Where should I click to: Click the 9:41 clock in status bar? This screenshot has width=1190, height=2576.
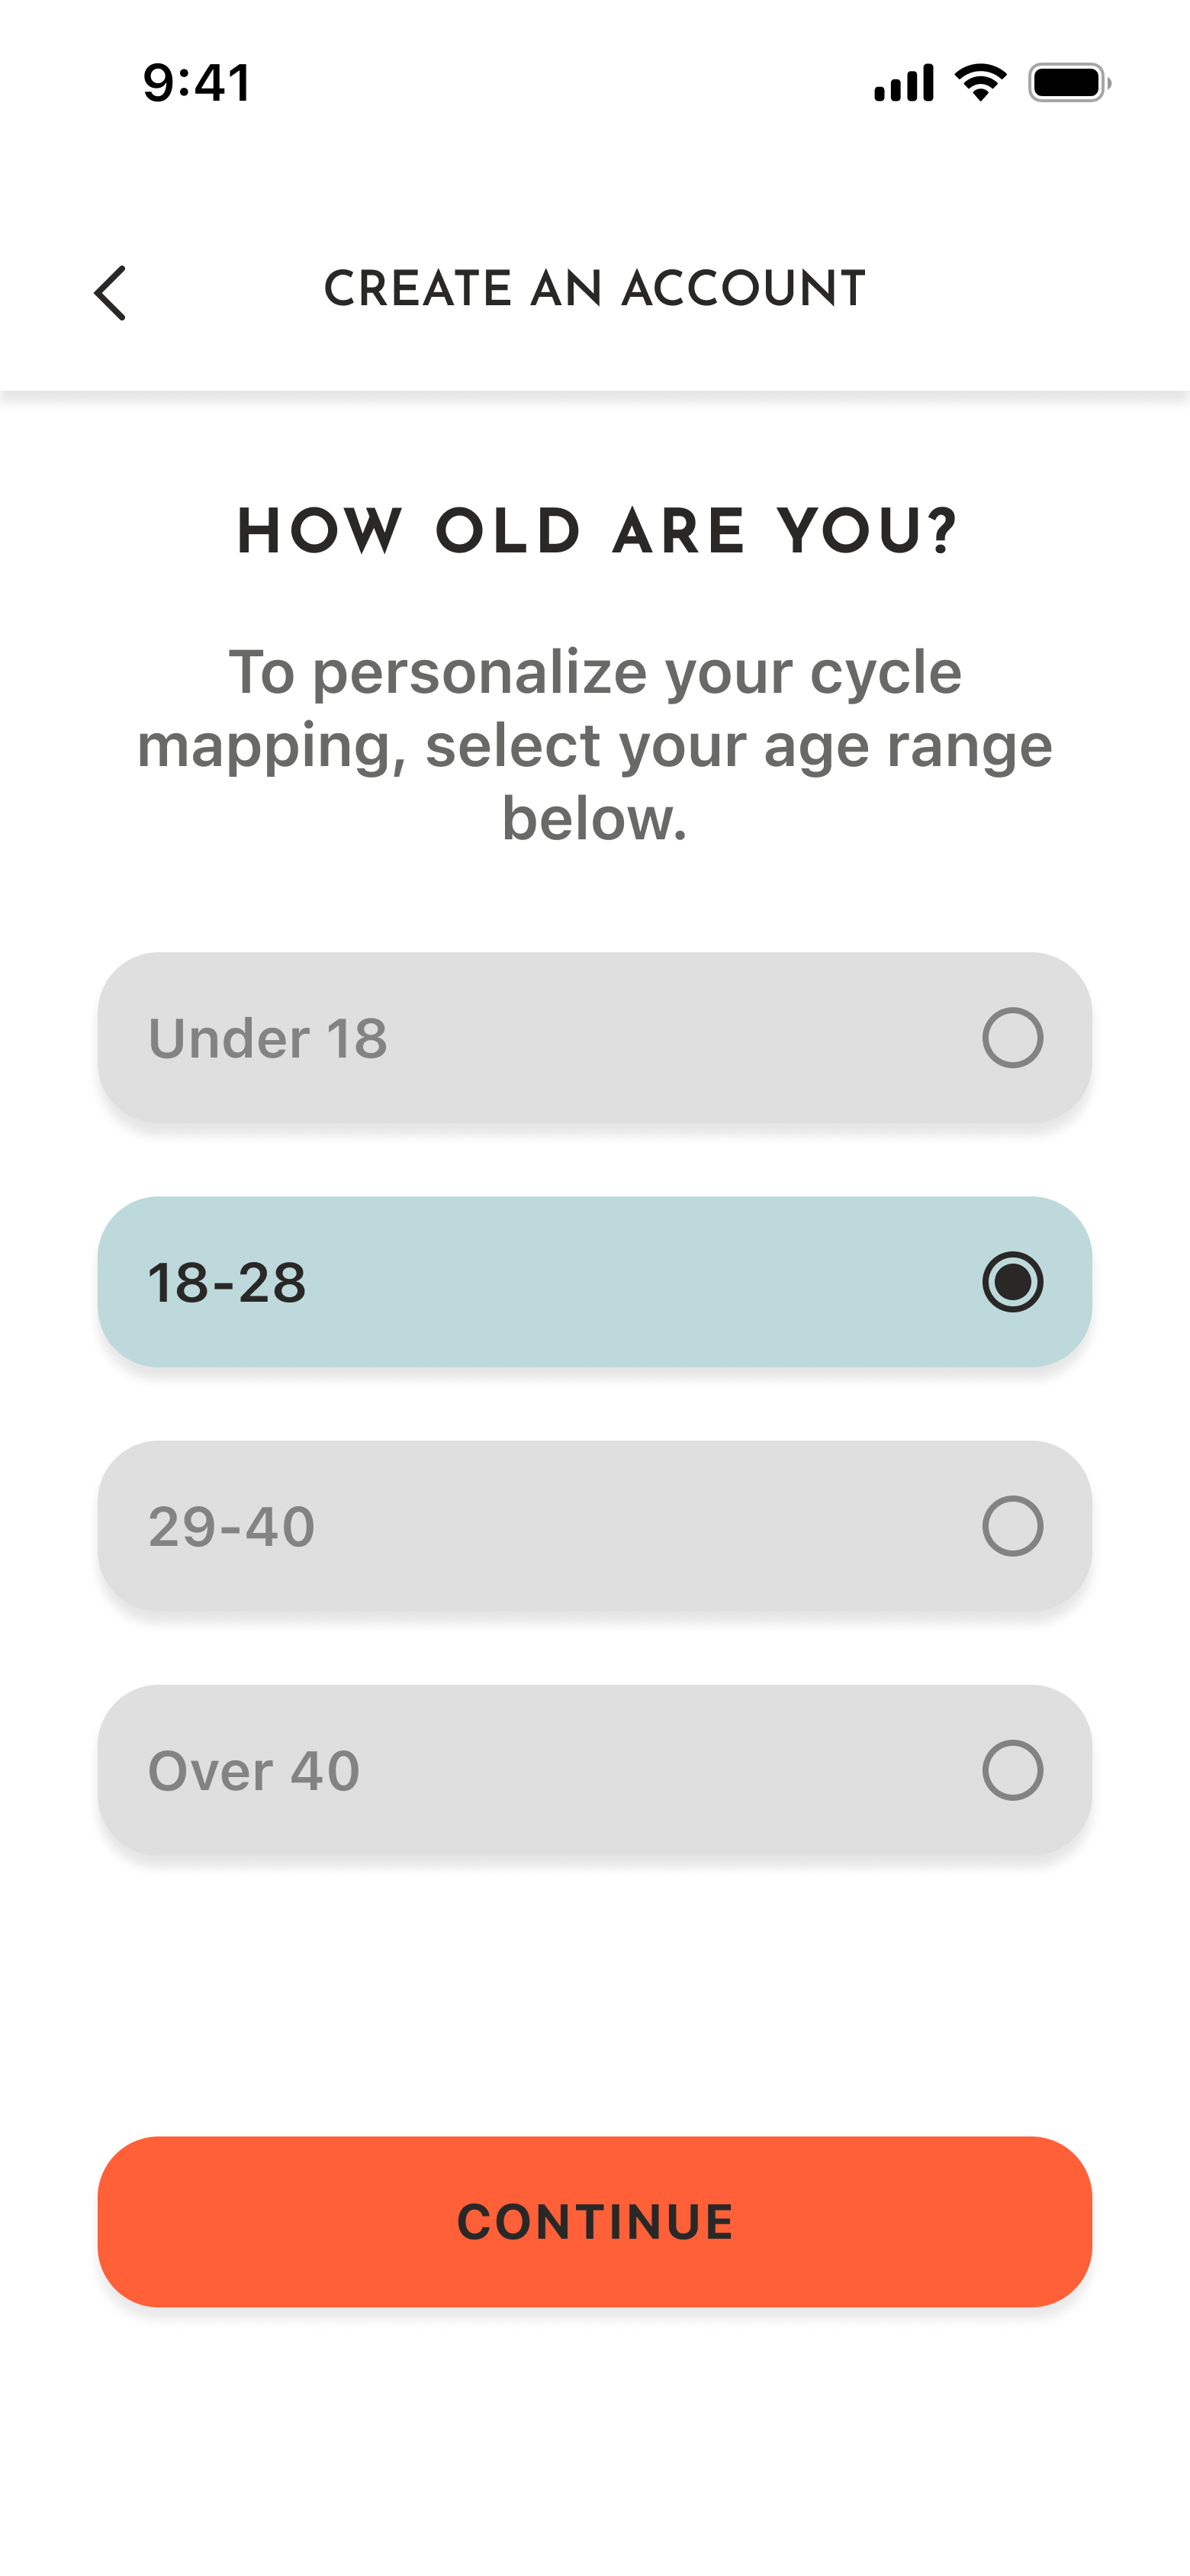tap(197, 82)
